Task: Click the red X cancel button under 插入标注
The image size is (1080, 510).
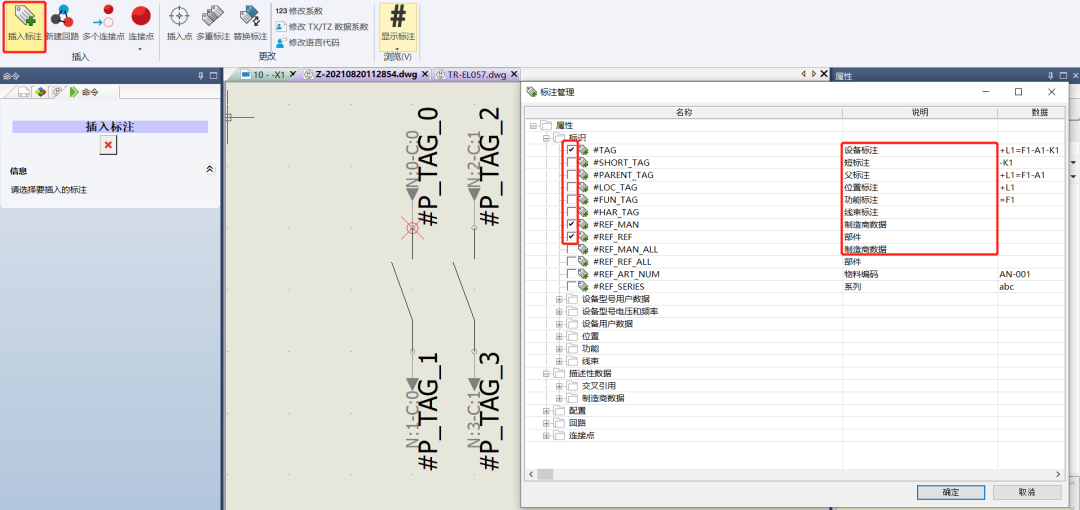Action: pos(110,145)
